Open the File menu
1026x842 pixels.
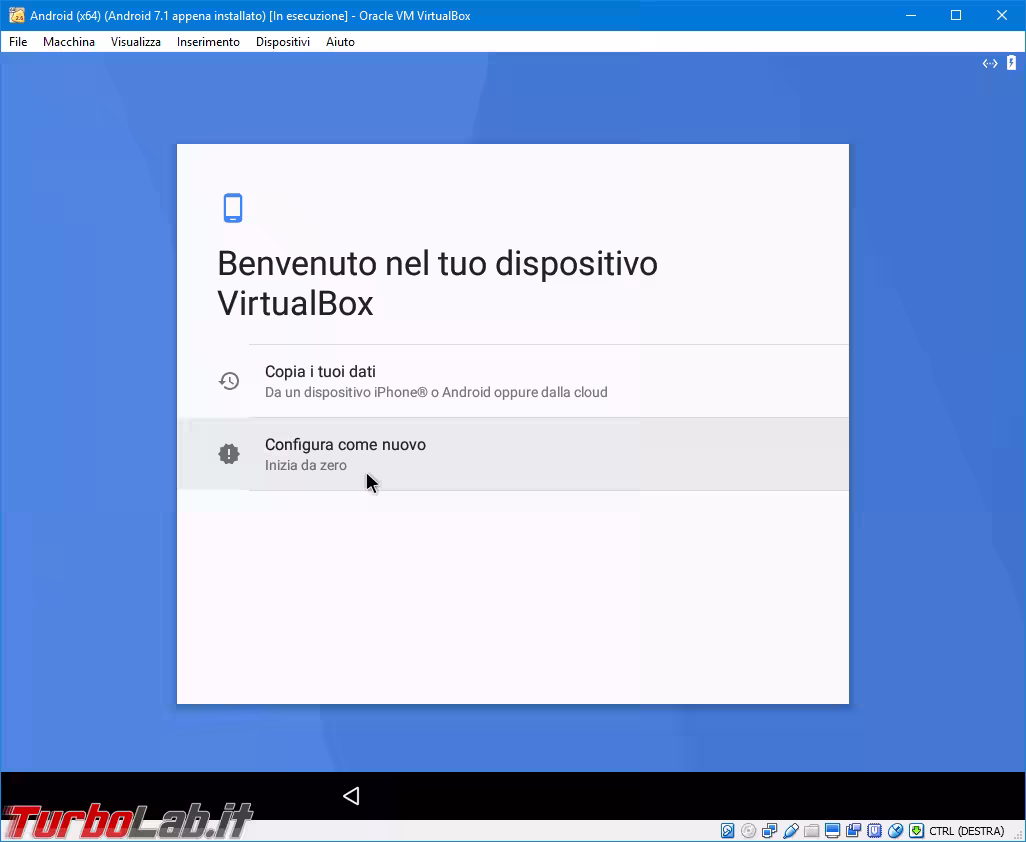click(18, 42)
